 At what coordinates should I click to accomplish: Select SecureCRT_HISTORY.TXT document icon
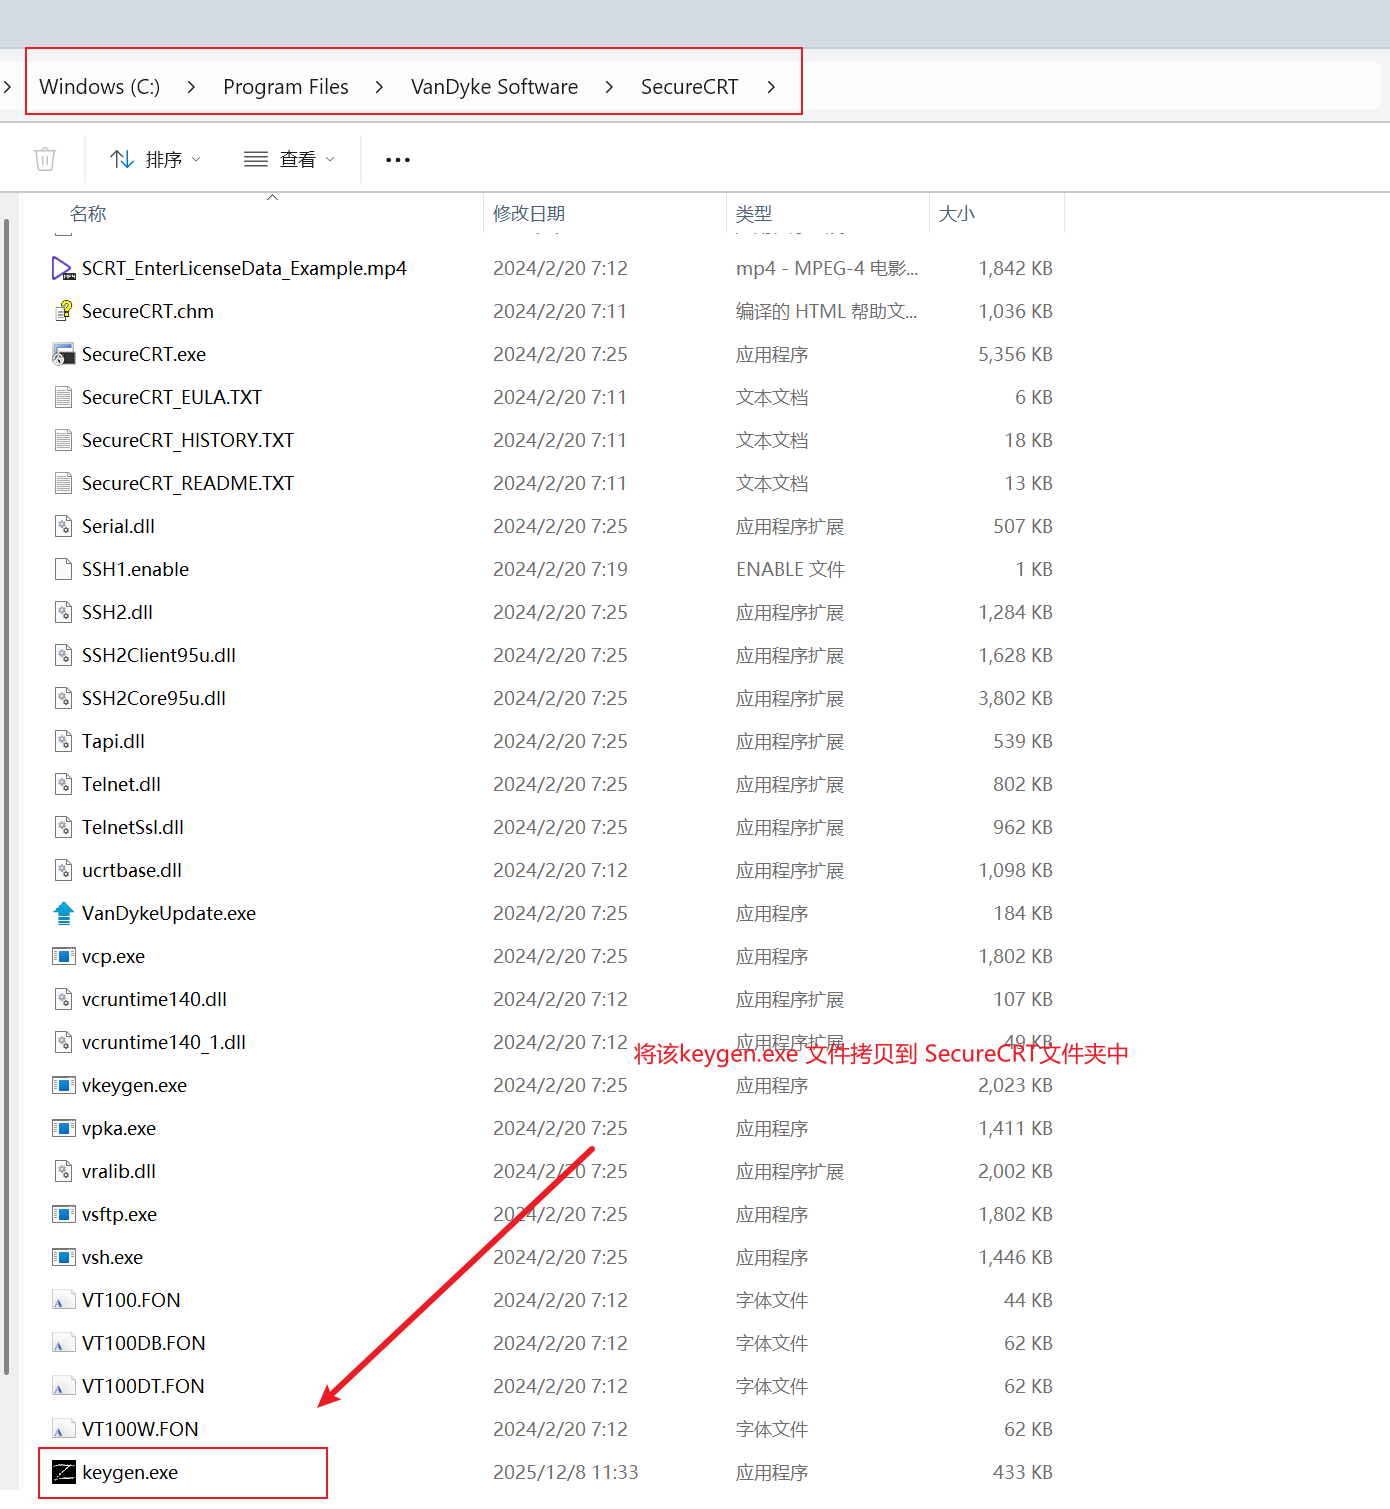pyautogui.click(x=63, y=440)
